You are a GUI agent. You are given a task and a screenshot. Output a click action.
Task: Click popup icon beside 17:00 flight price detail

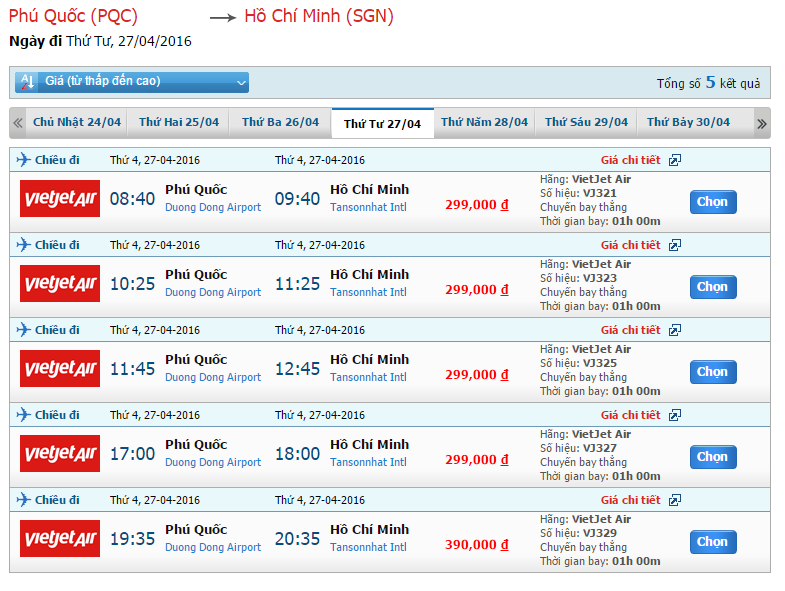point(675,415)
